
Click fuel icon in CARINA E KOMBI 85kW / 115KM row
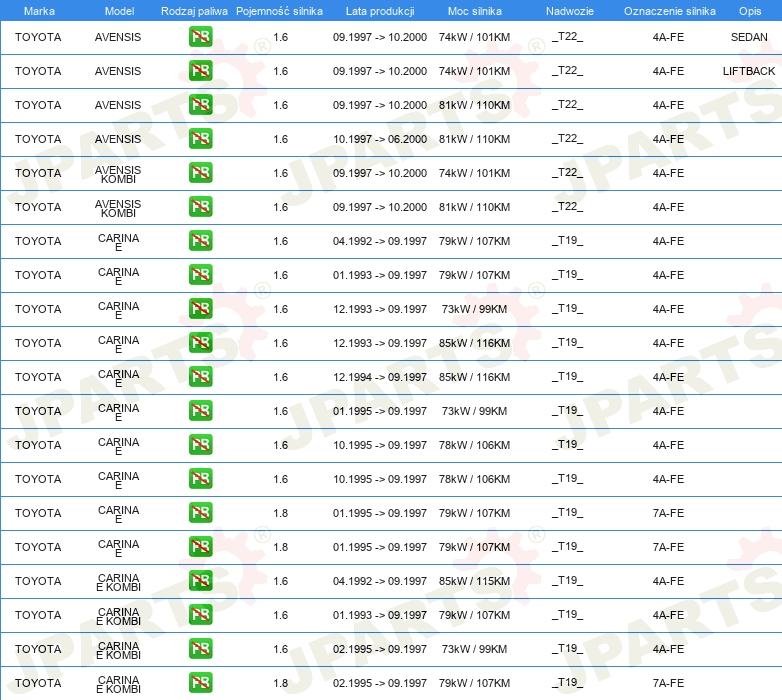point(200,581)
